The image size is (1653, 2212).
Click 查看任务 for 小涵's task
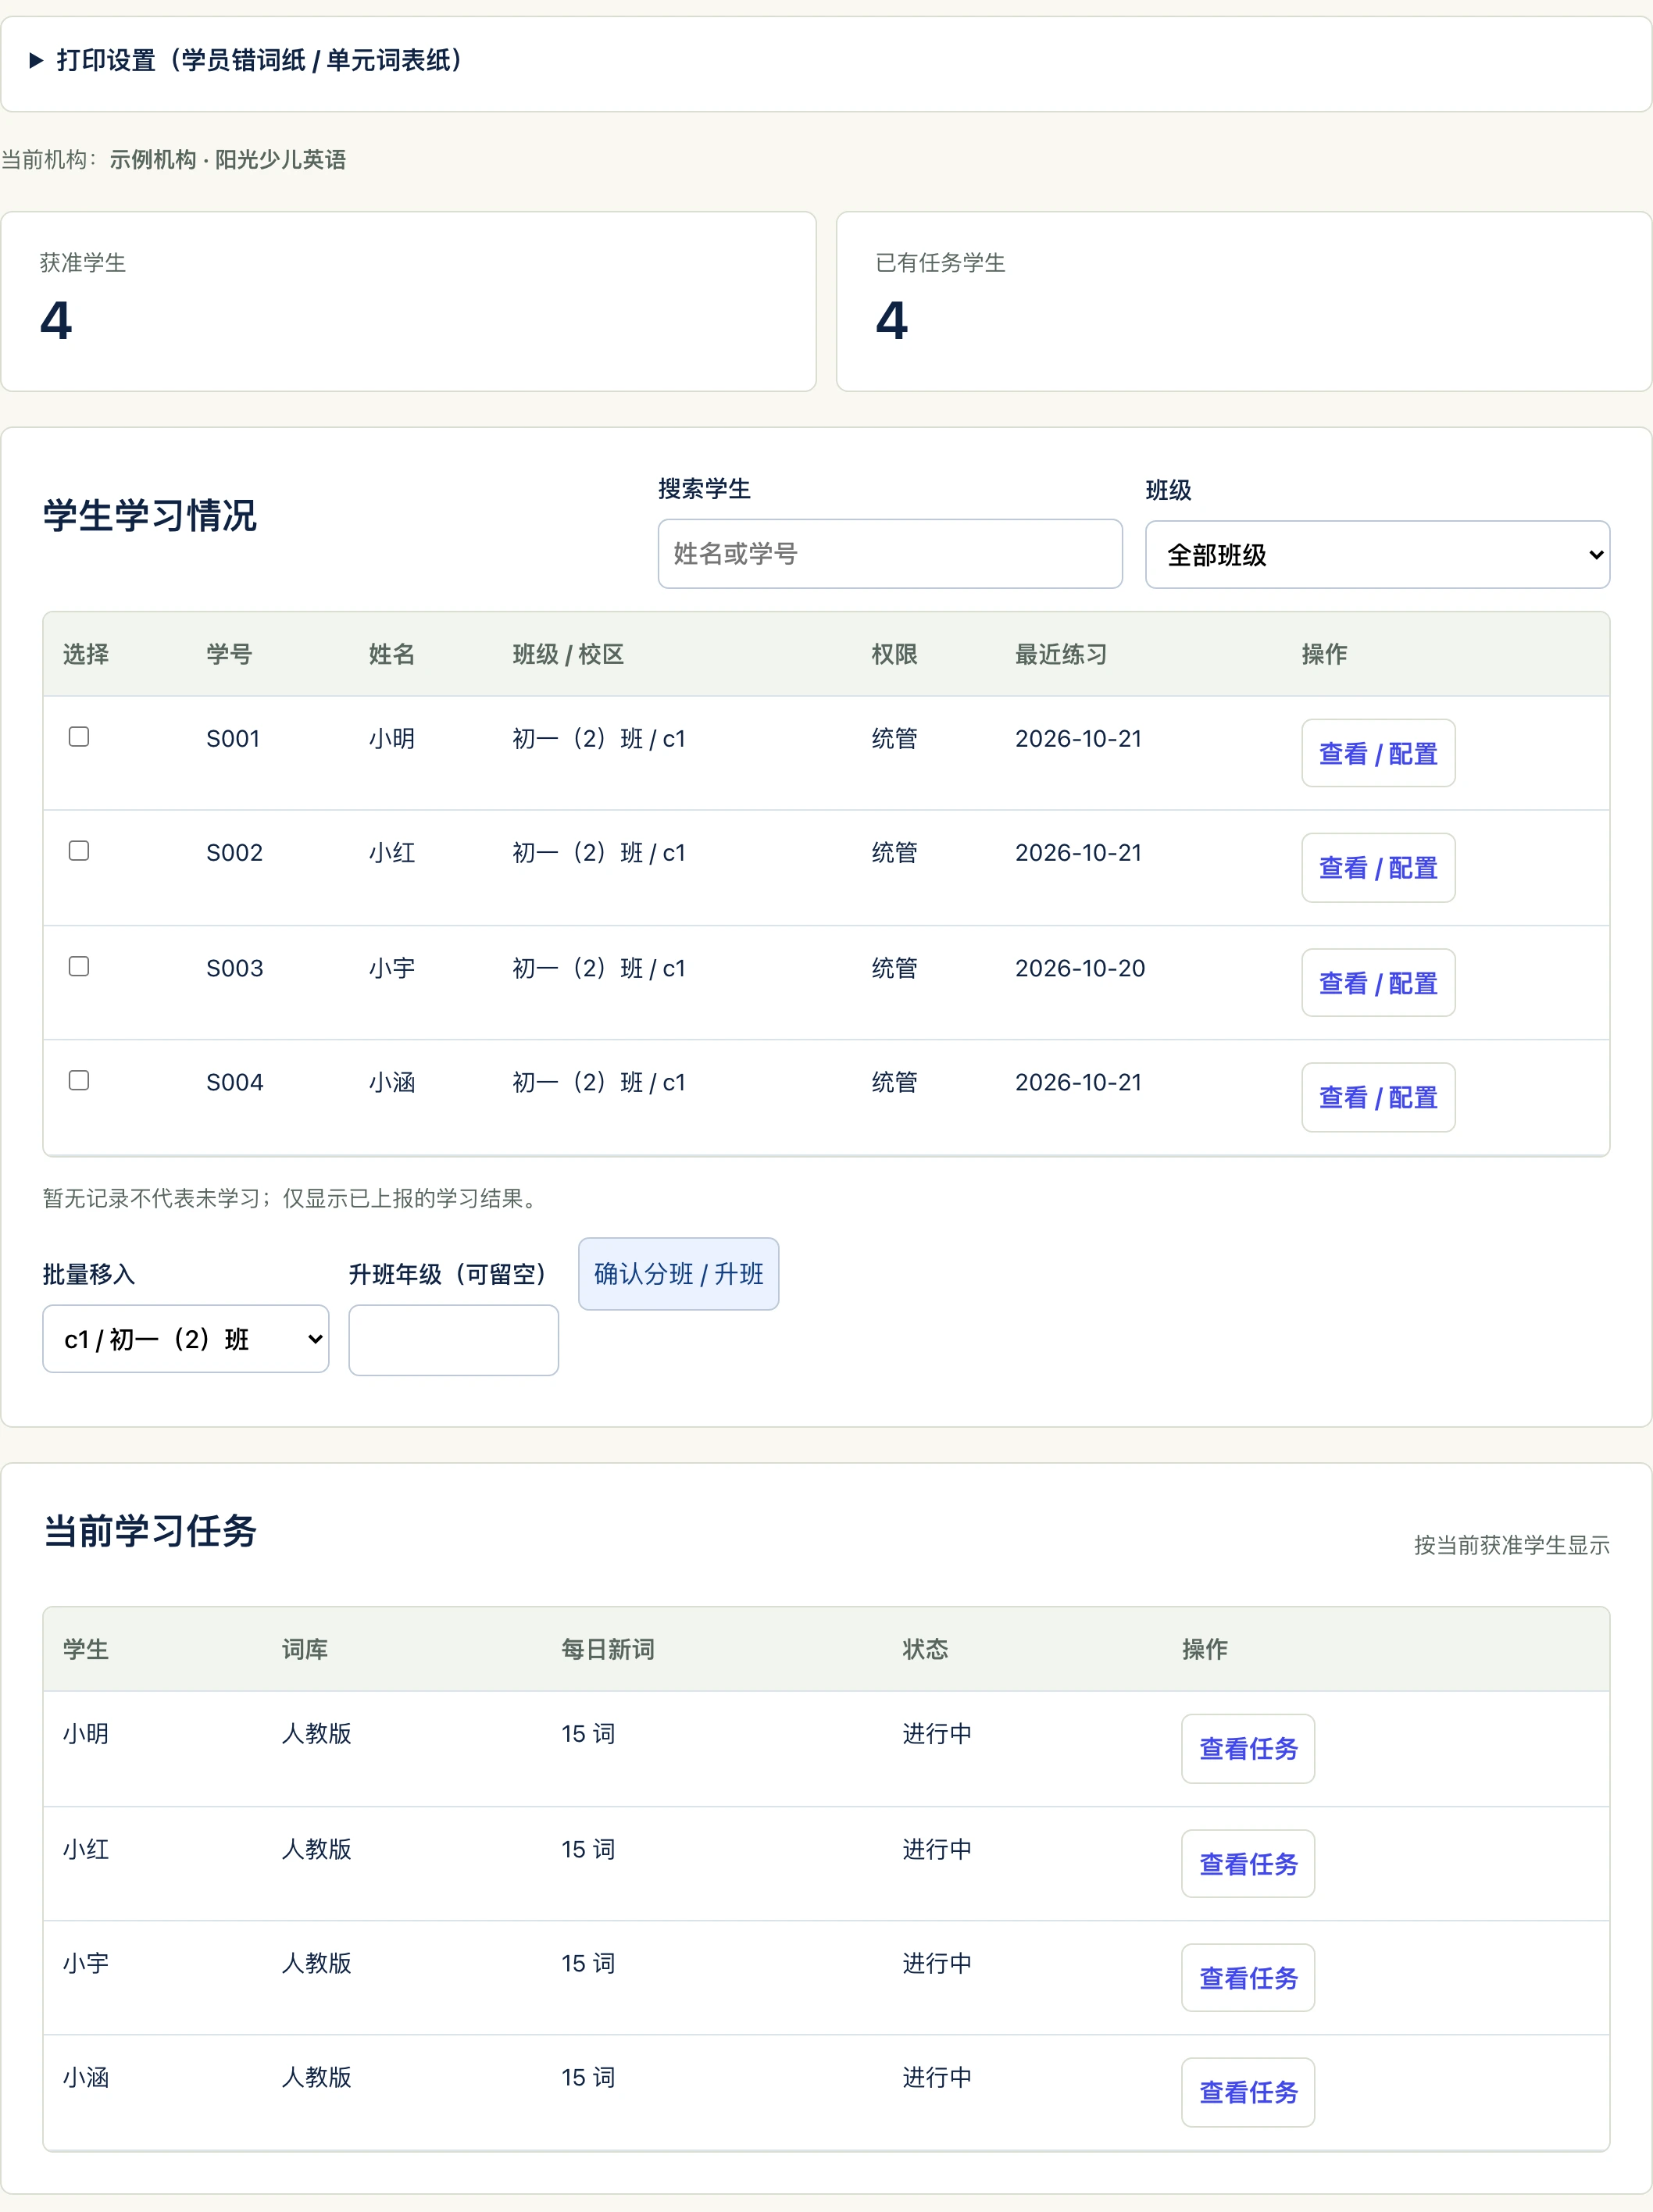[1248, 2092]
